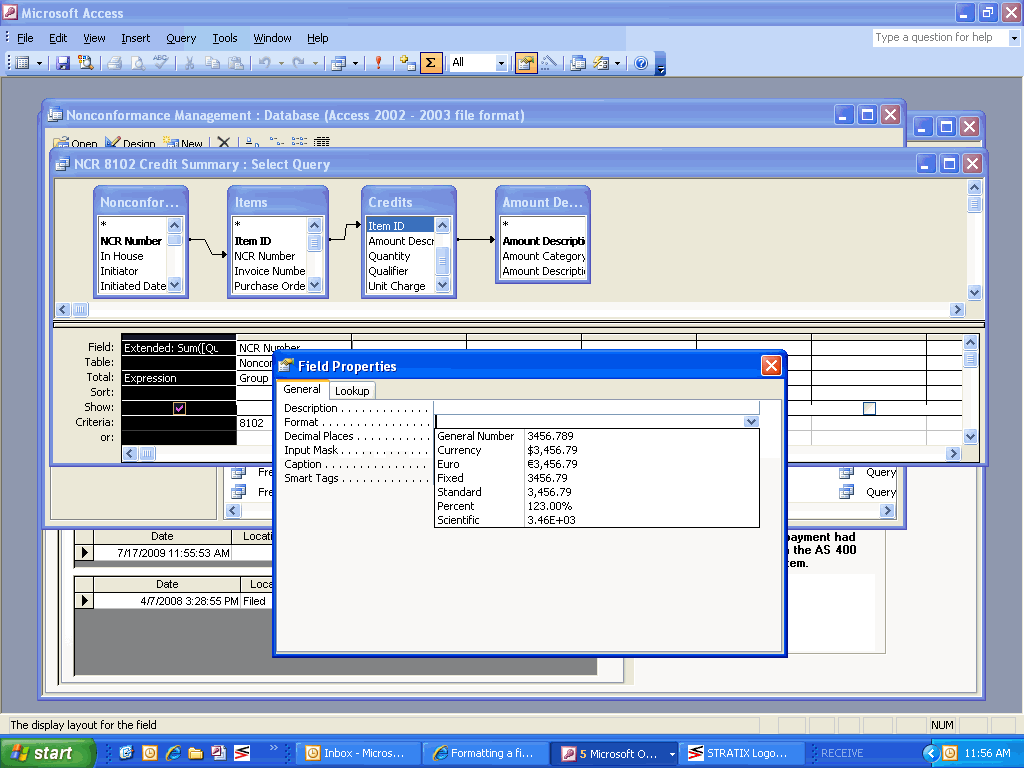
Task: Expand the New Object dropdown arrow
Action: (617, 63)
